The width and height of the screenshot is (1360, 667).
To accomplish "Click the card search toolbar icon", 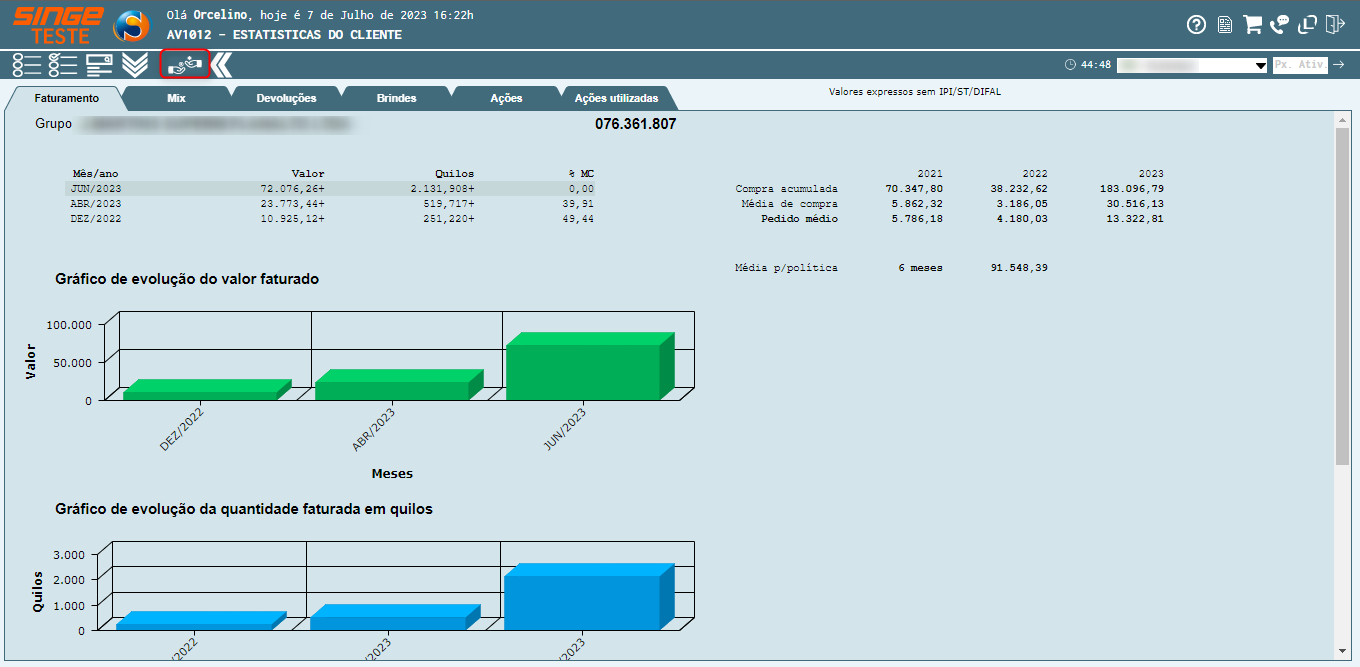I will (99, 65).
